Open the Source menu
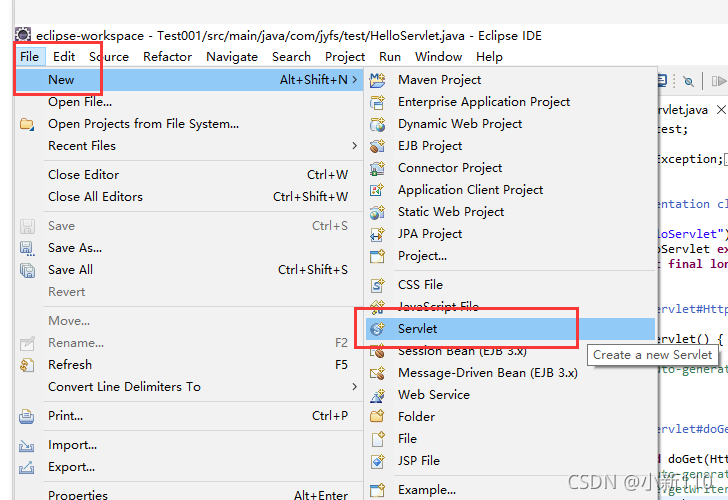This screenshot has width=728, height=500. (x=109, y=57)
